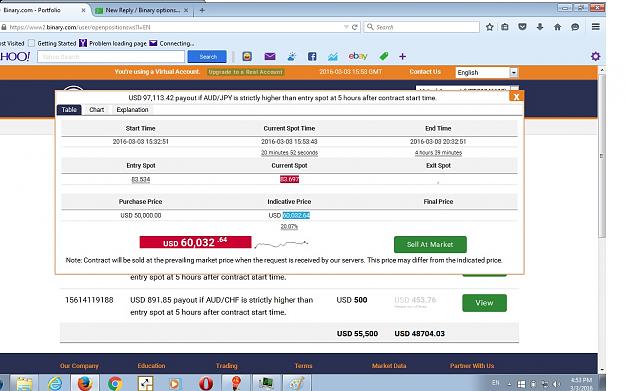625x391 pixels.
Task: Click the Firefox search box
Action: click(422, 27)
